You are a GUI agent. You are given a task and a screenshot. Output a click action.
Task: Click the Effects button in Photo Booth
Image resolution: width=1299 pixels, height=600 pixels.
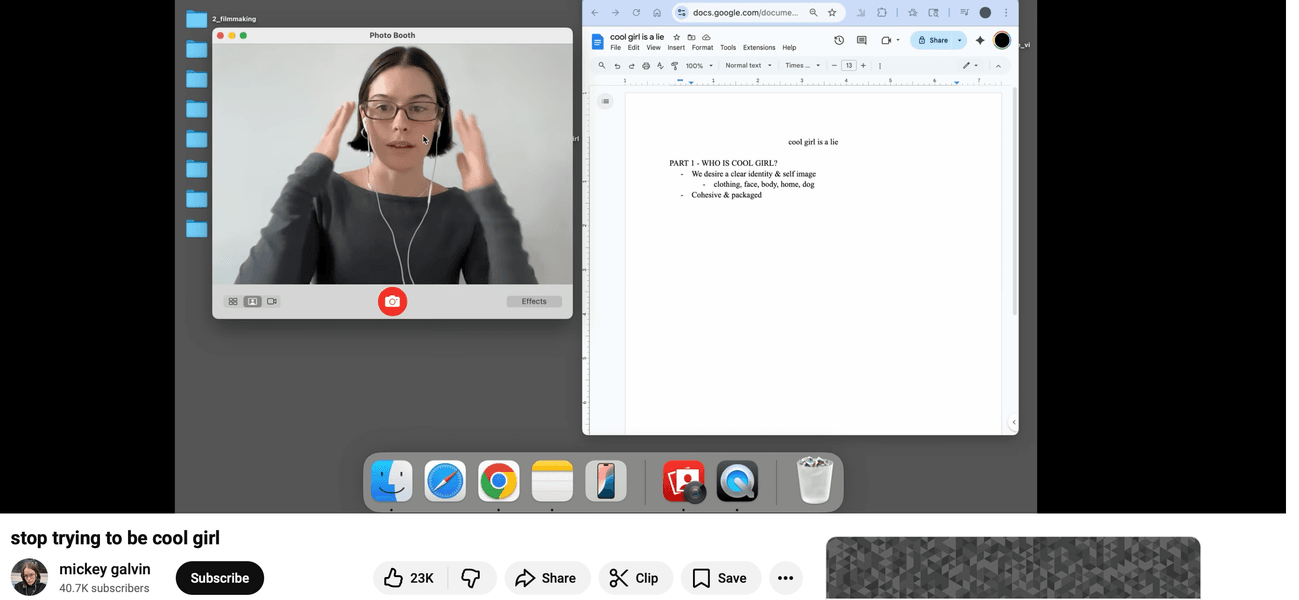pos(534,301)
